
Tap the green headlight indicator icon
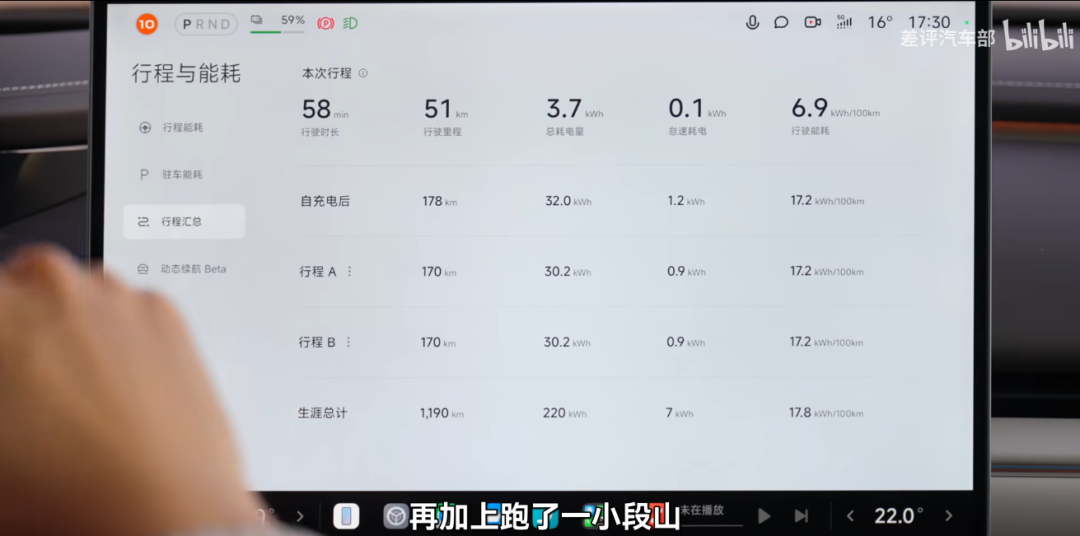(350, 23)
